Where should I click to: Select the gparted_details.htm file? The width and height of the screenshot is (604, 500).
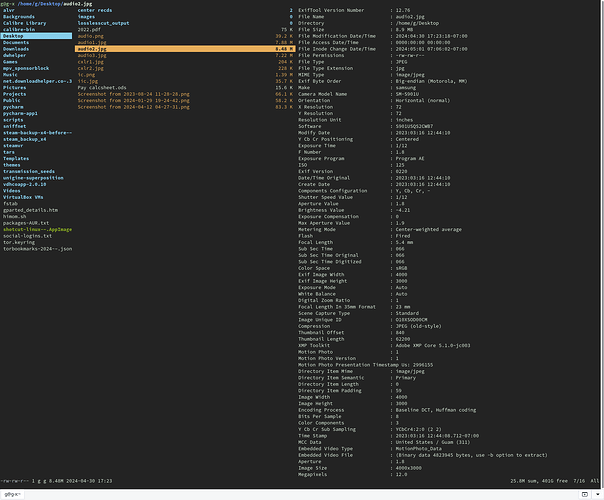30,210
